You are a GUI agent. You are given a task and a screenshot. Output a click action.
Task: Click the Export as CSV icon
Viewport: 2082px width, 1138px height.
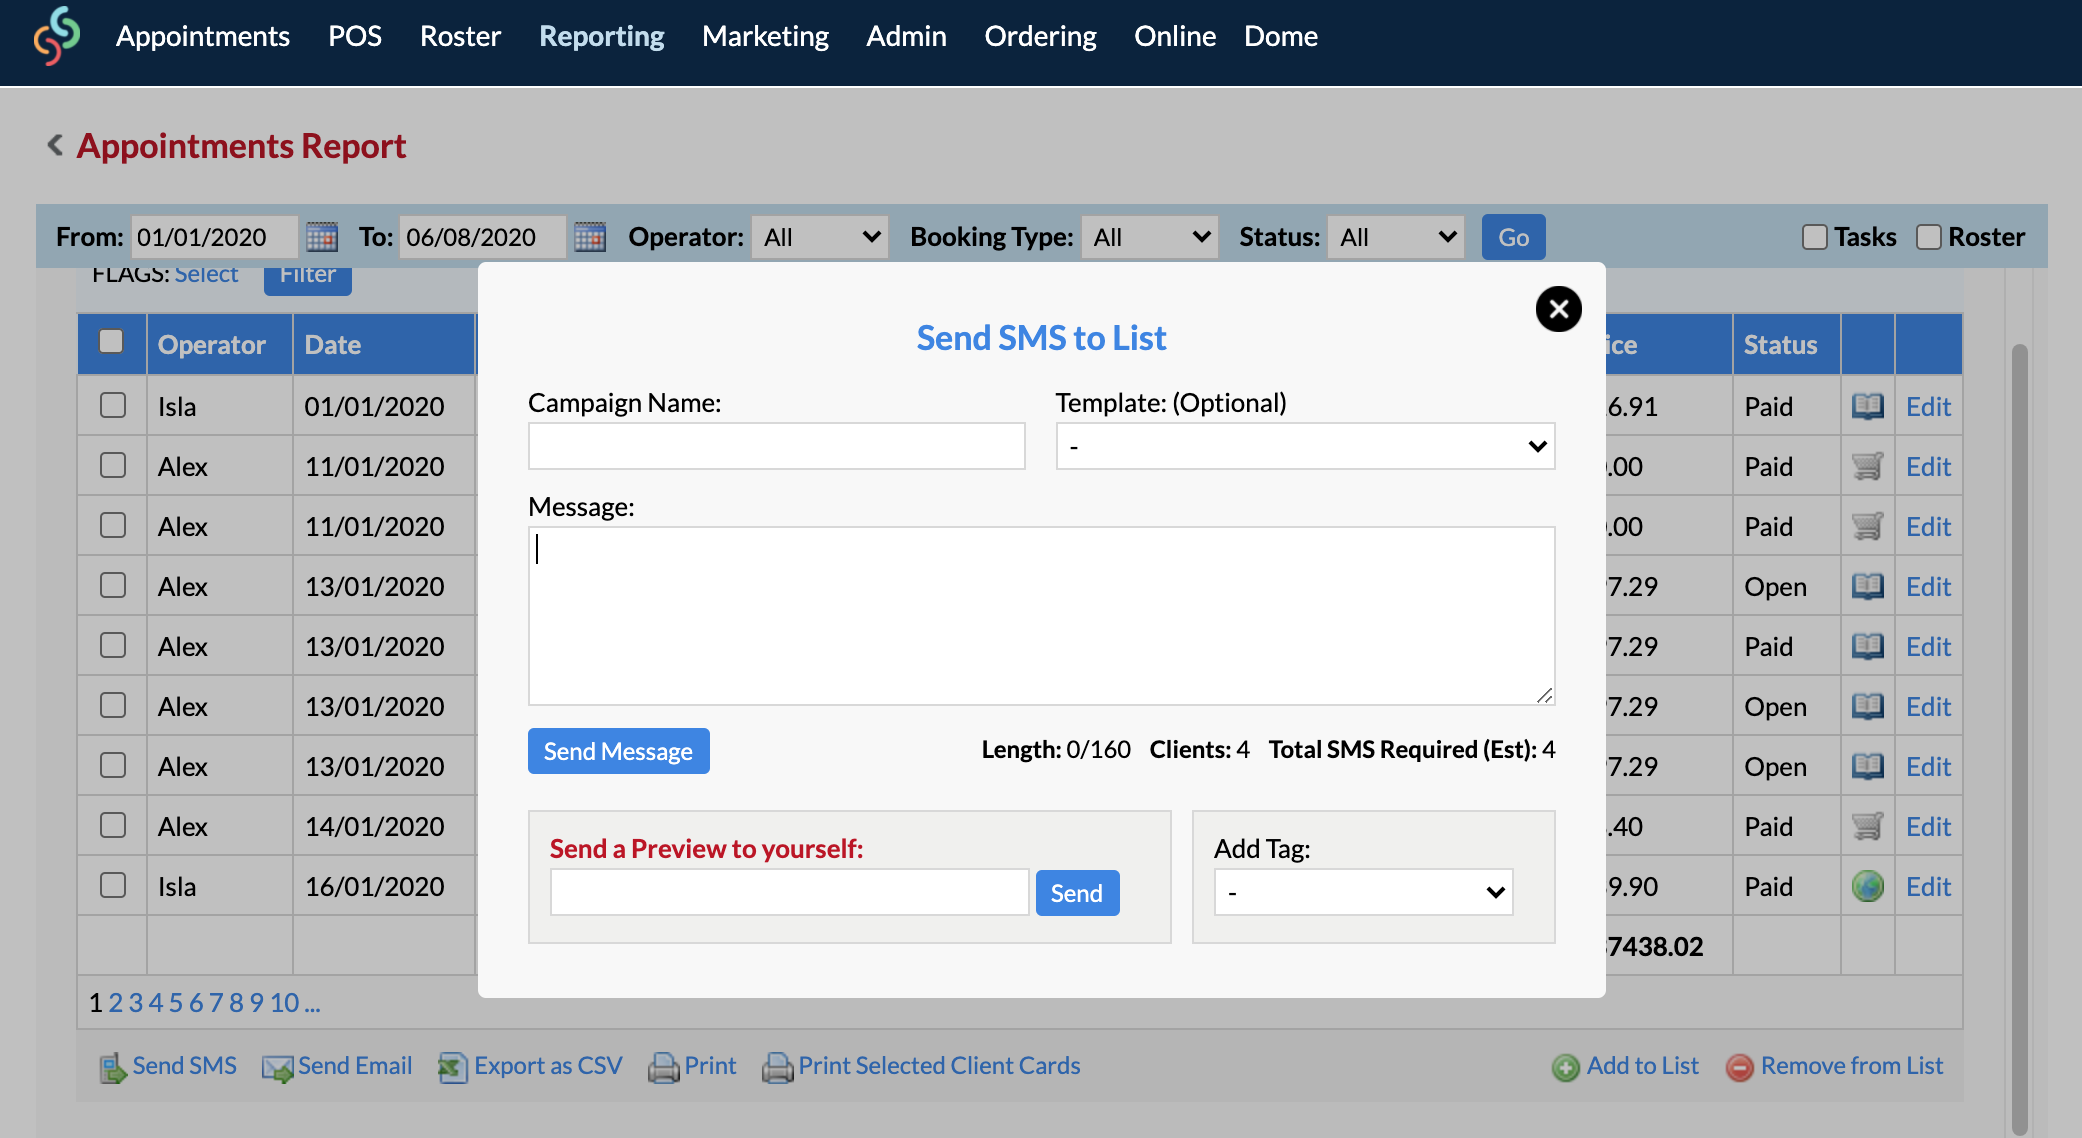pyautogui.click(x=452, y=1067)
